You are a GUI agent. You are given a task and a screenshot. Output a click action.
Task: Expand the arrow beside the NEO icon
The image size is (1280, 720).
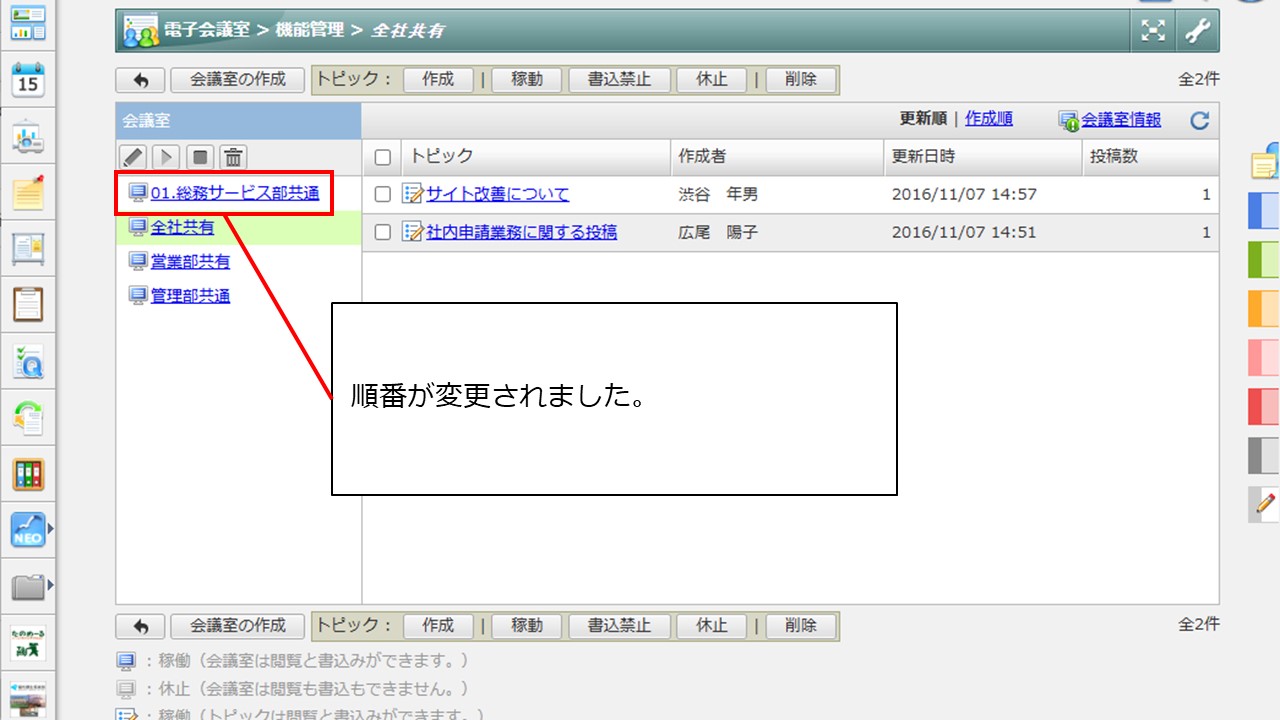tap(50, 529)
